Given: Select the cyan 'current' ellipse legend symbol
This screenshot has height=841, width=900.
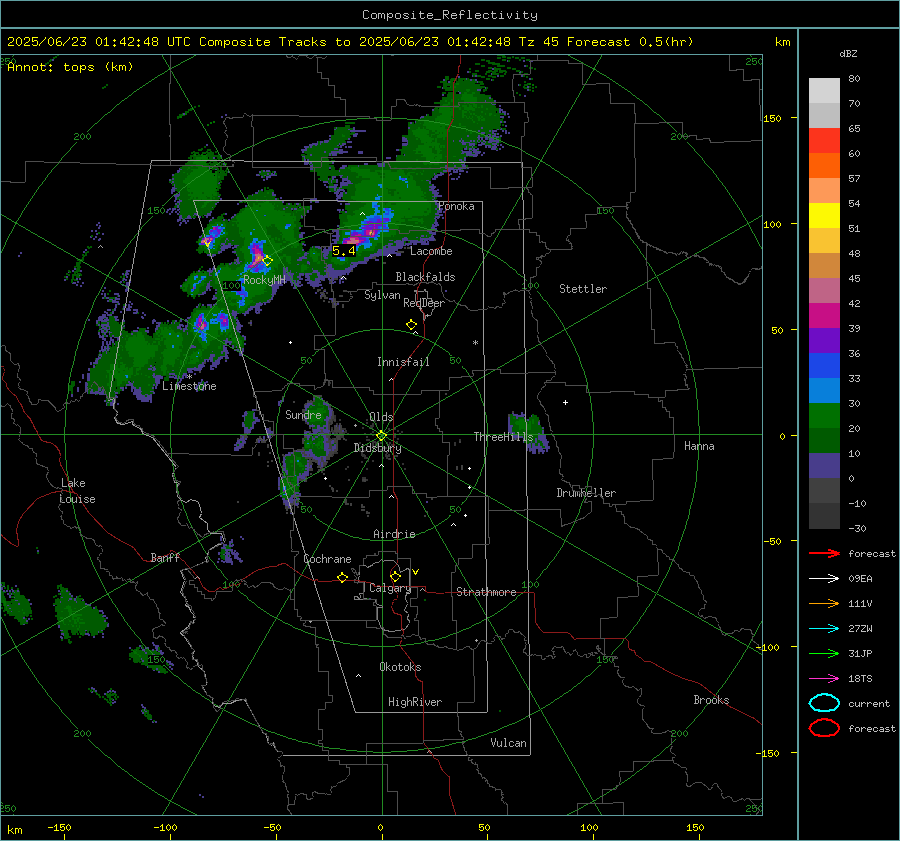Looking at the screenshot, I should 824,703.
